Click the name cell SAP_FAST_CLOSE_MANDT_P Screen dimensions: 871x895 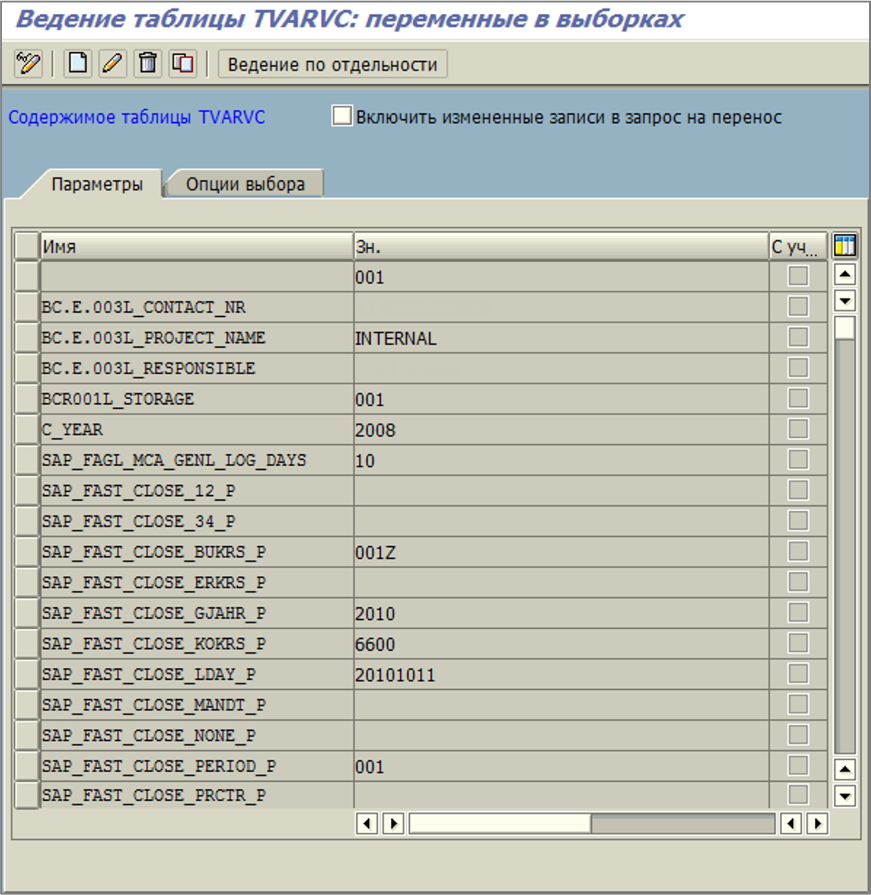tap(197, 705)
